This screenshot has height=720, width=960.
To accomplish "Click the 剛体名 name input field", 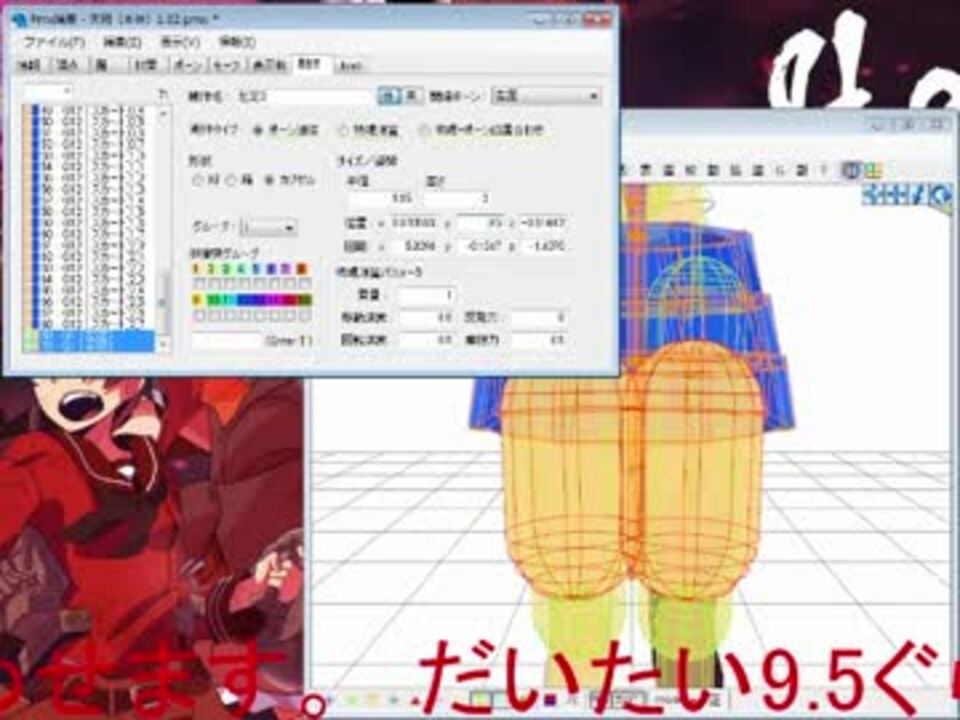I will (302, 96).
